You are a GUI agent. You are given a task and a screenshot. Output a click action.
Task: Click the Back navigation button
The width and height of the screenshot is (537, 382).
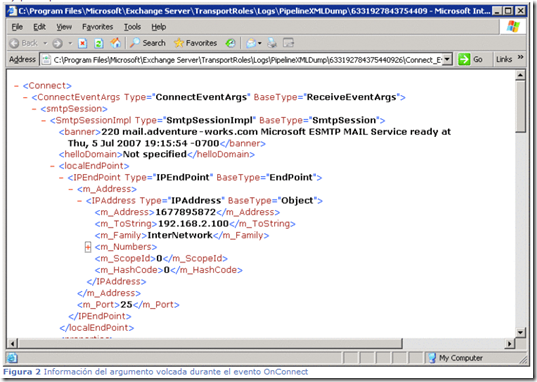point(24,43)
